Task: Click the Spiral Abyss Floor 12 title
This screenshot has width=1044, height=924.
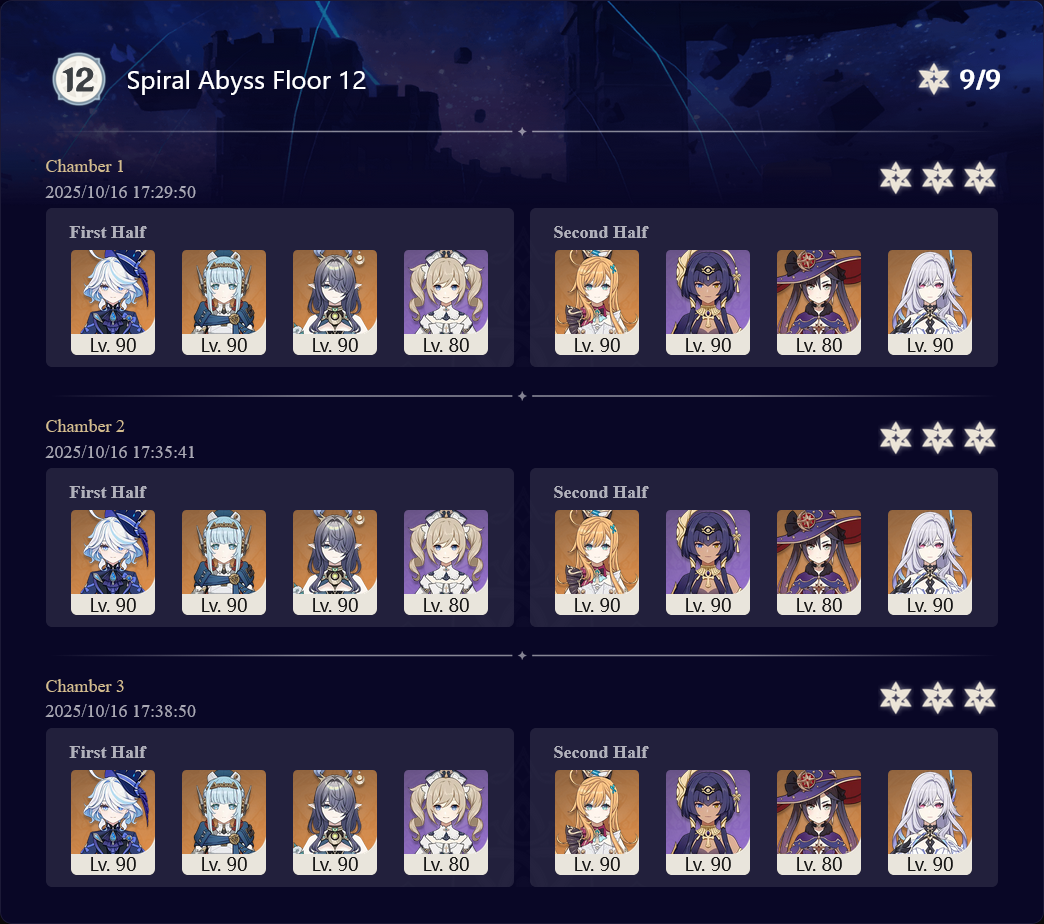Action: coord(246,81)
